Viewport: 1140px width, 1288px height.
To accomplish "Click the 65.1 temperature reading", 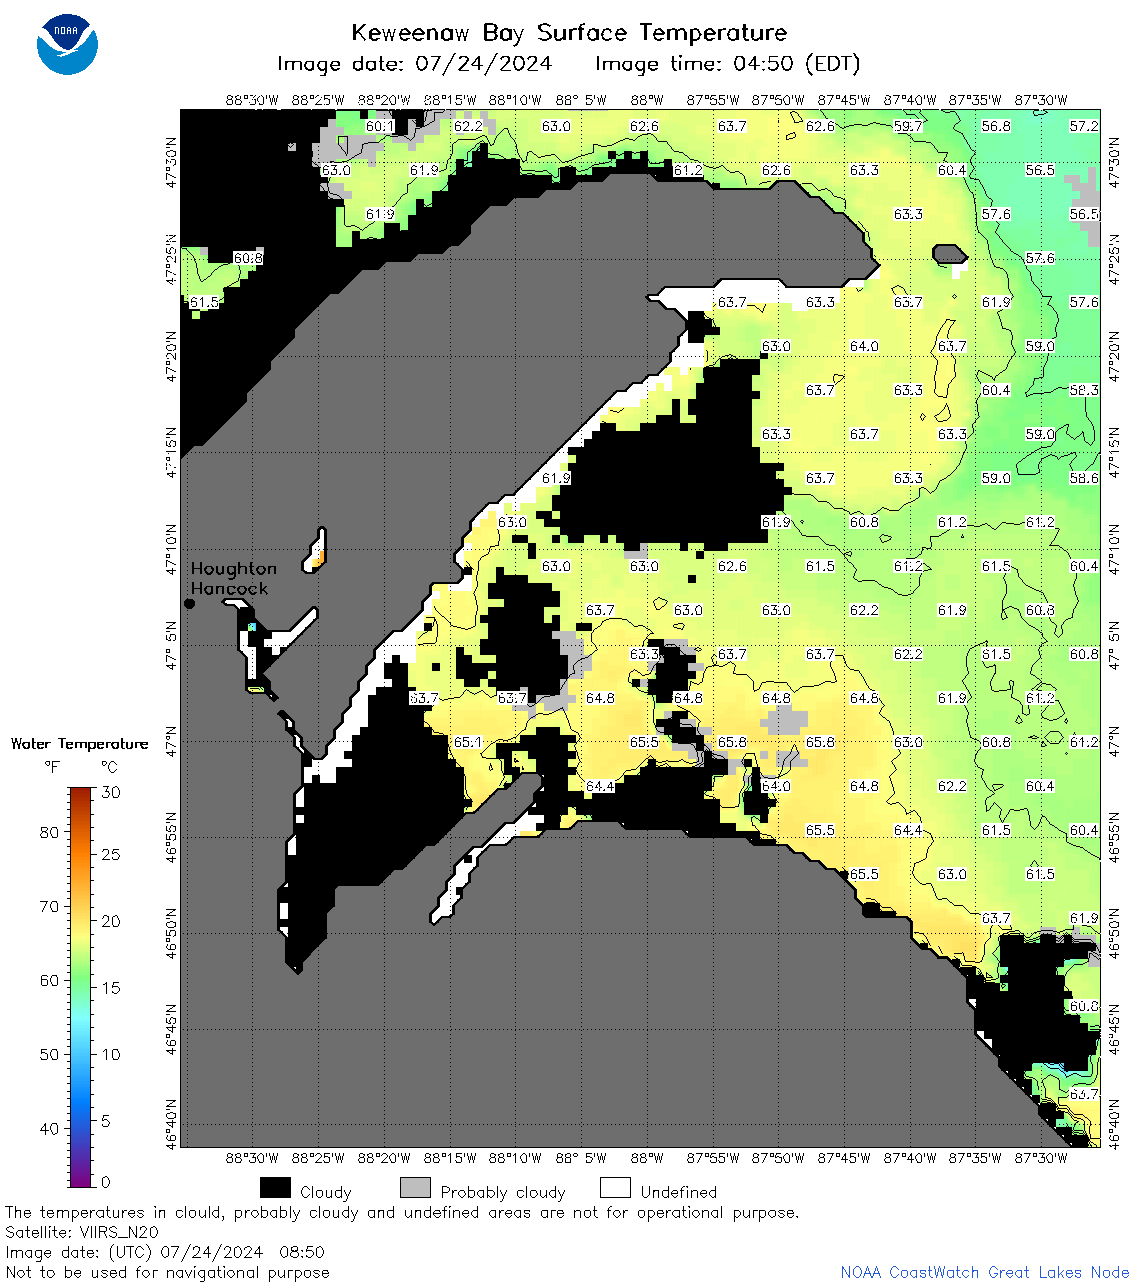I will coord(468,742).
